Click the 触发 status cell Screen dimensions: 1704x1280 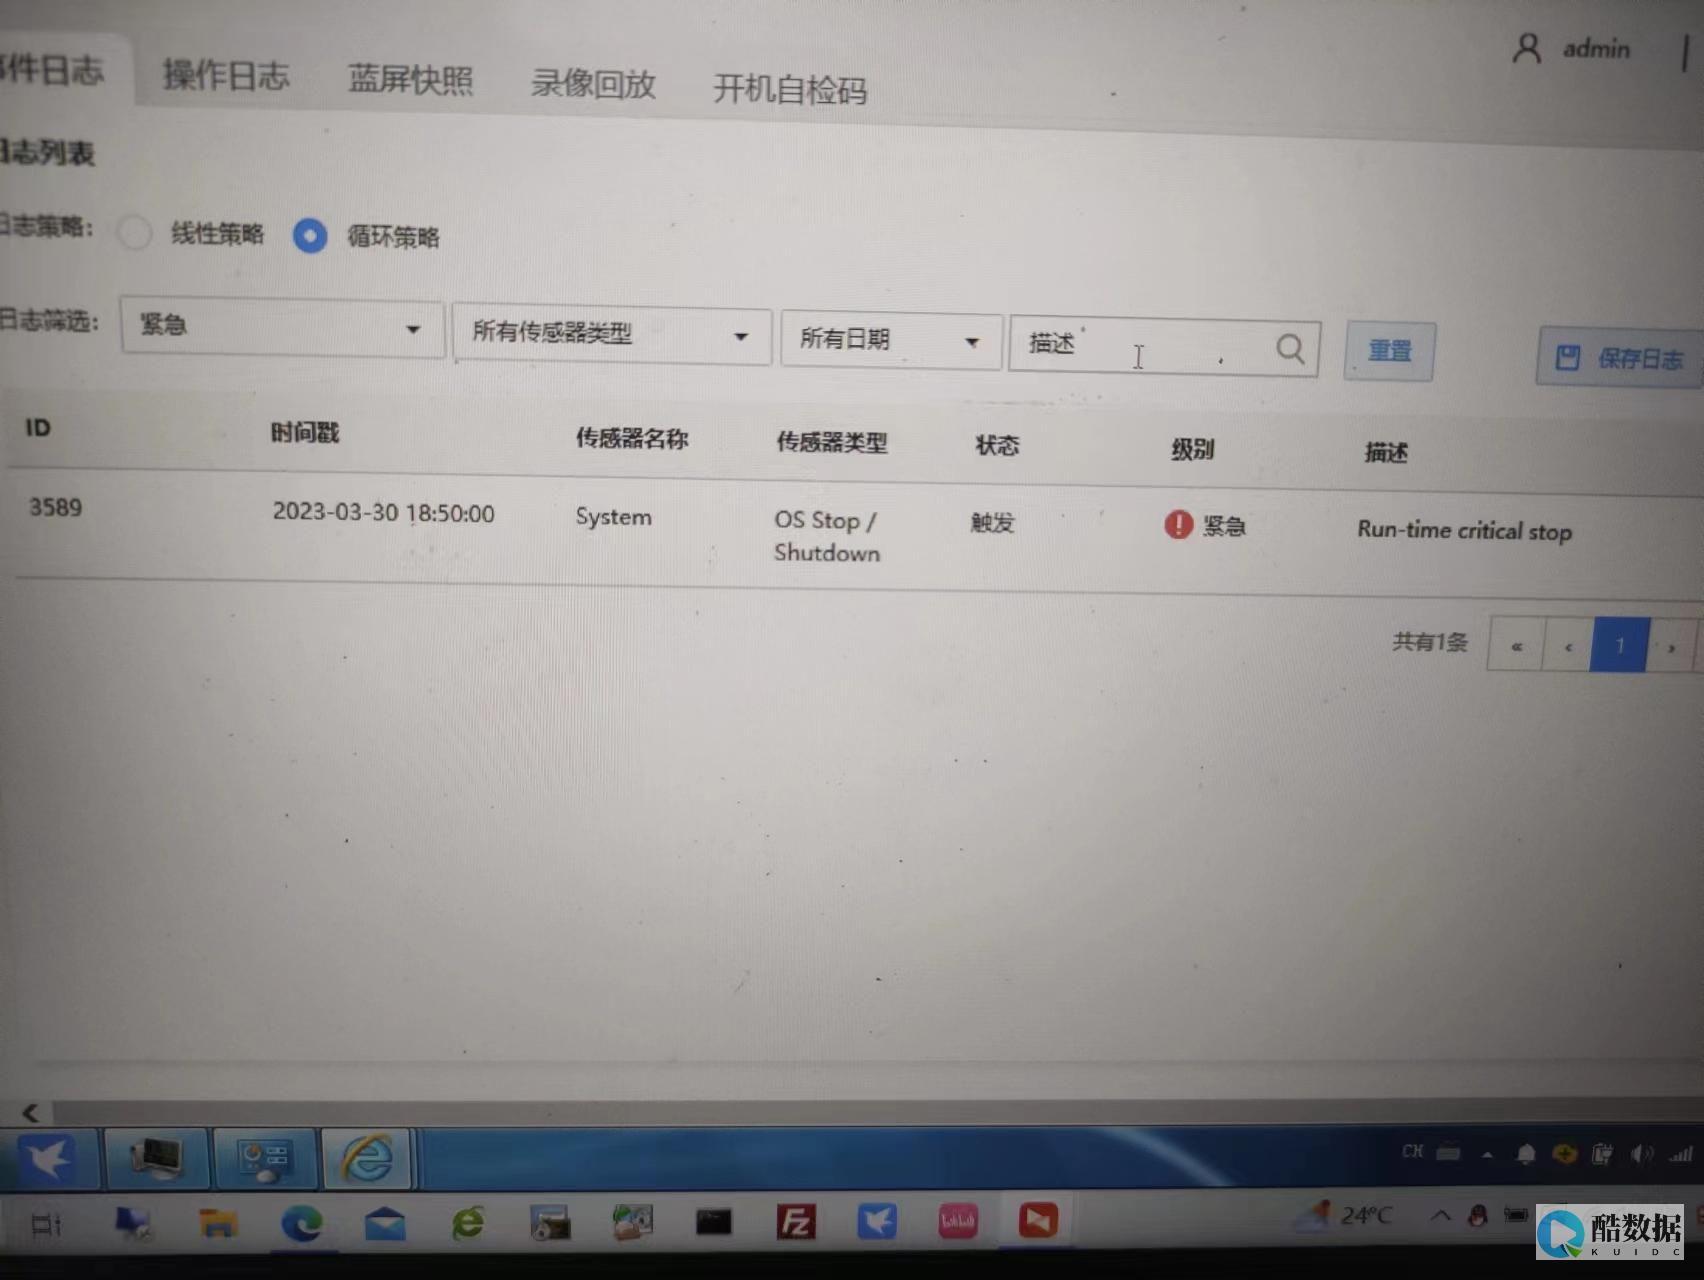[x=992, y=522]
